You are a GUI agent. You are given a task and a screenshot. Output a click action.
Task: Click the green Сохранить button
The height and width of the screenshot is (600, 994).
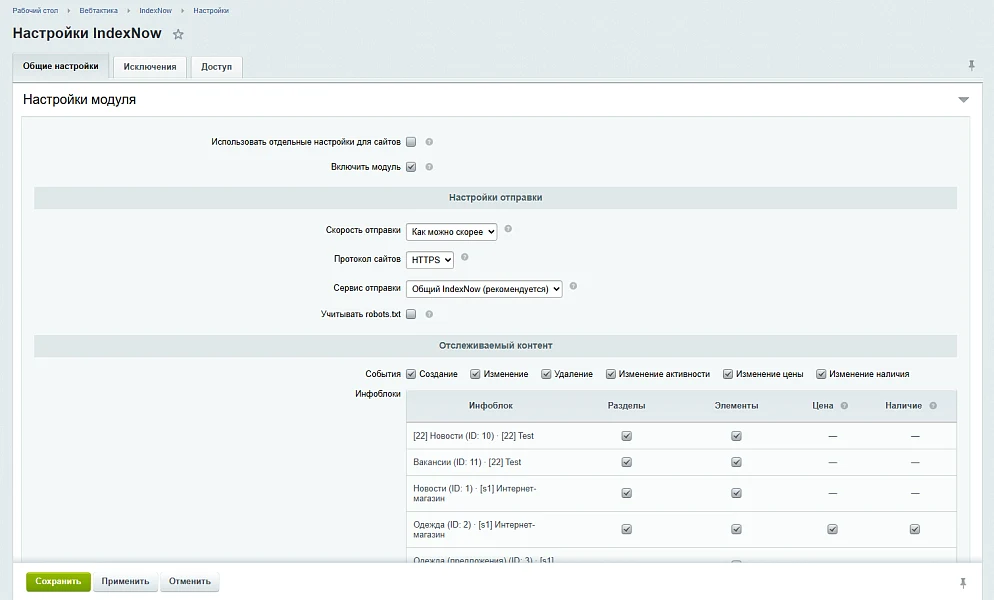pos(58,581)
